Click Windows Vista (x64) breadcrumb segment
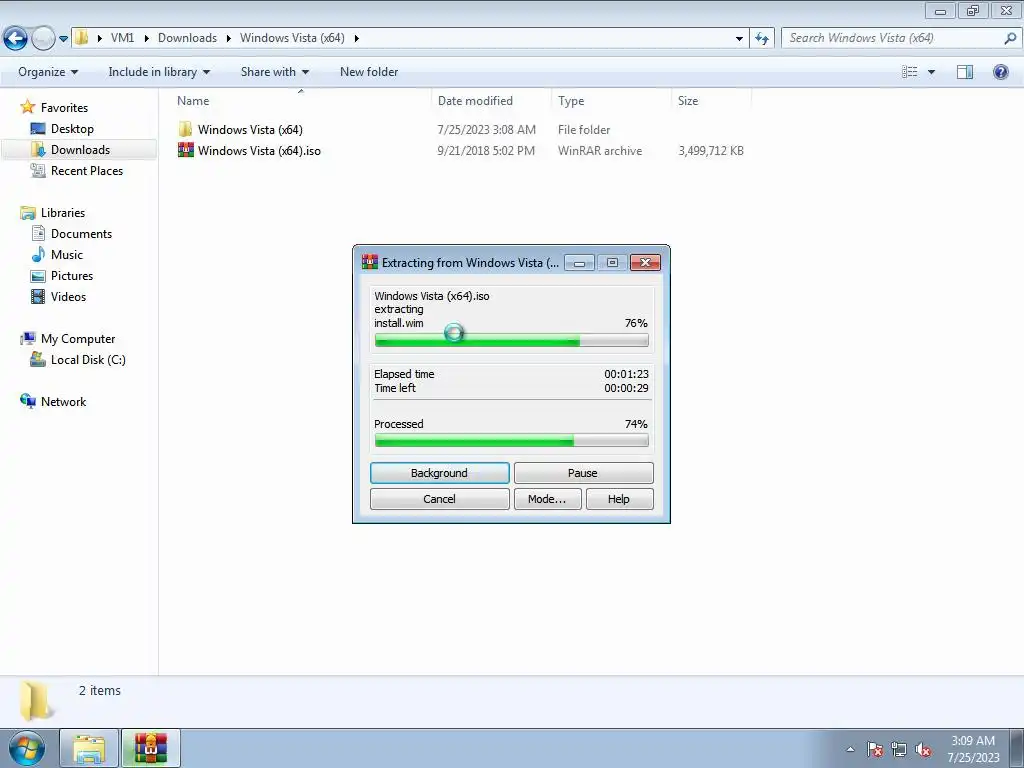The width and height of the screenshot is (1024, 768). coord(292,38)
